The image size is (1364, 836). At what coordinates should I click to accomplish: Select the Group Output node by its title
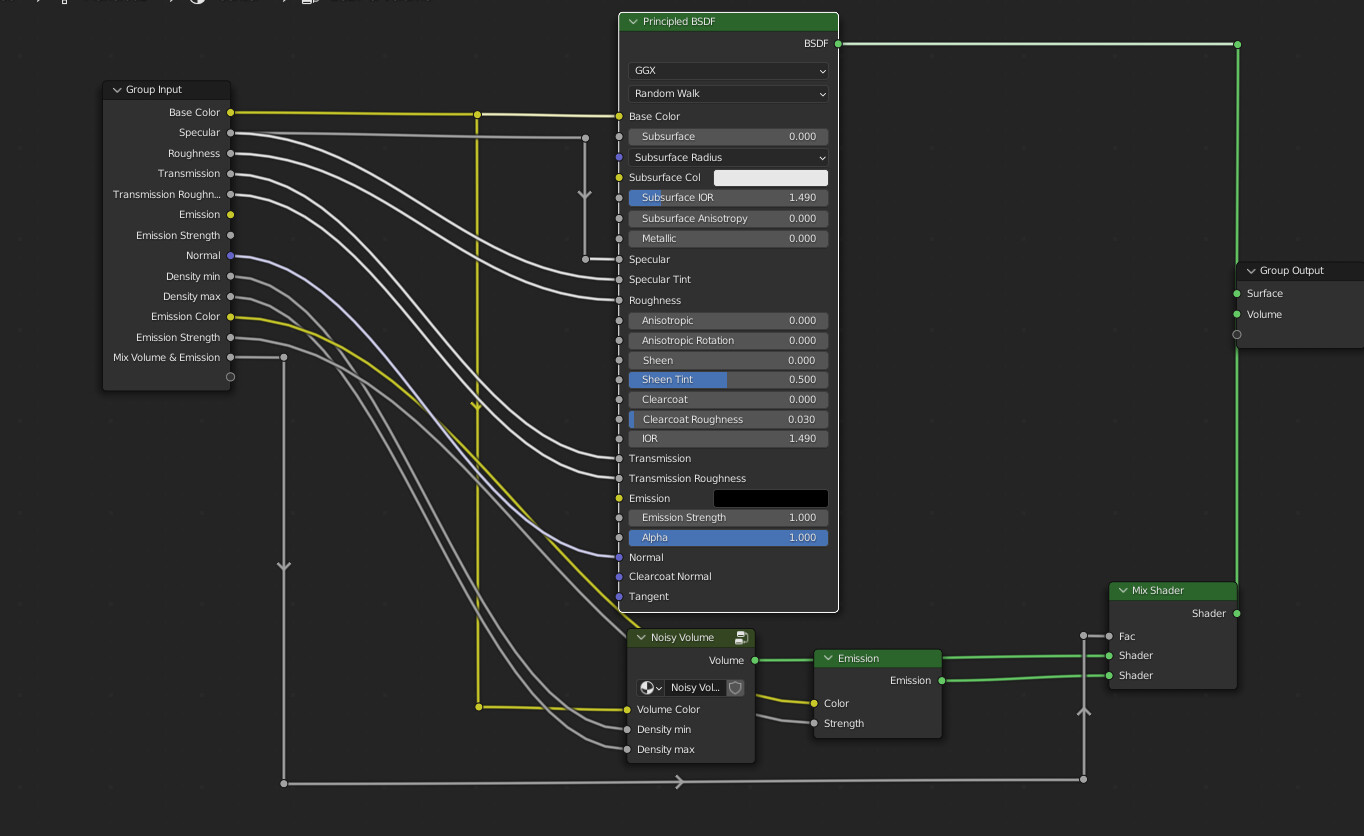point(1292,271)
